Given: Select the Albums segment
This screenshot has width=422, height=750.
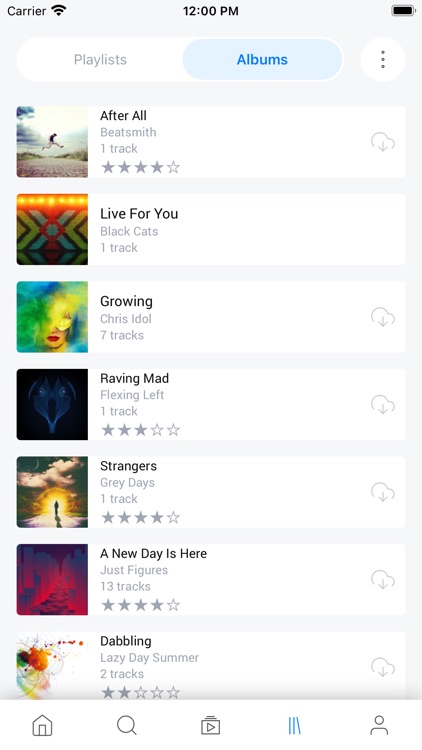Looking at the screenshot, I should pos(262,59).
